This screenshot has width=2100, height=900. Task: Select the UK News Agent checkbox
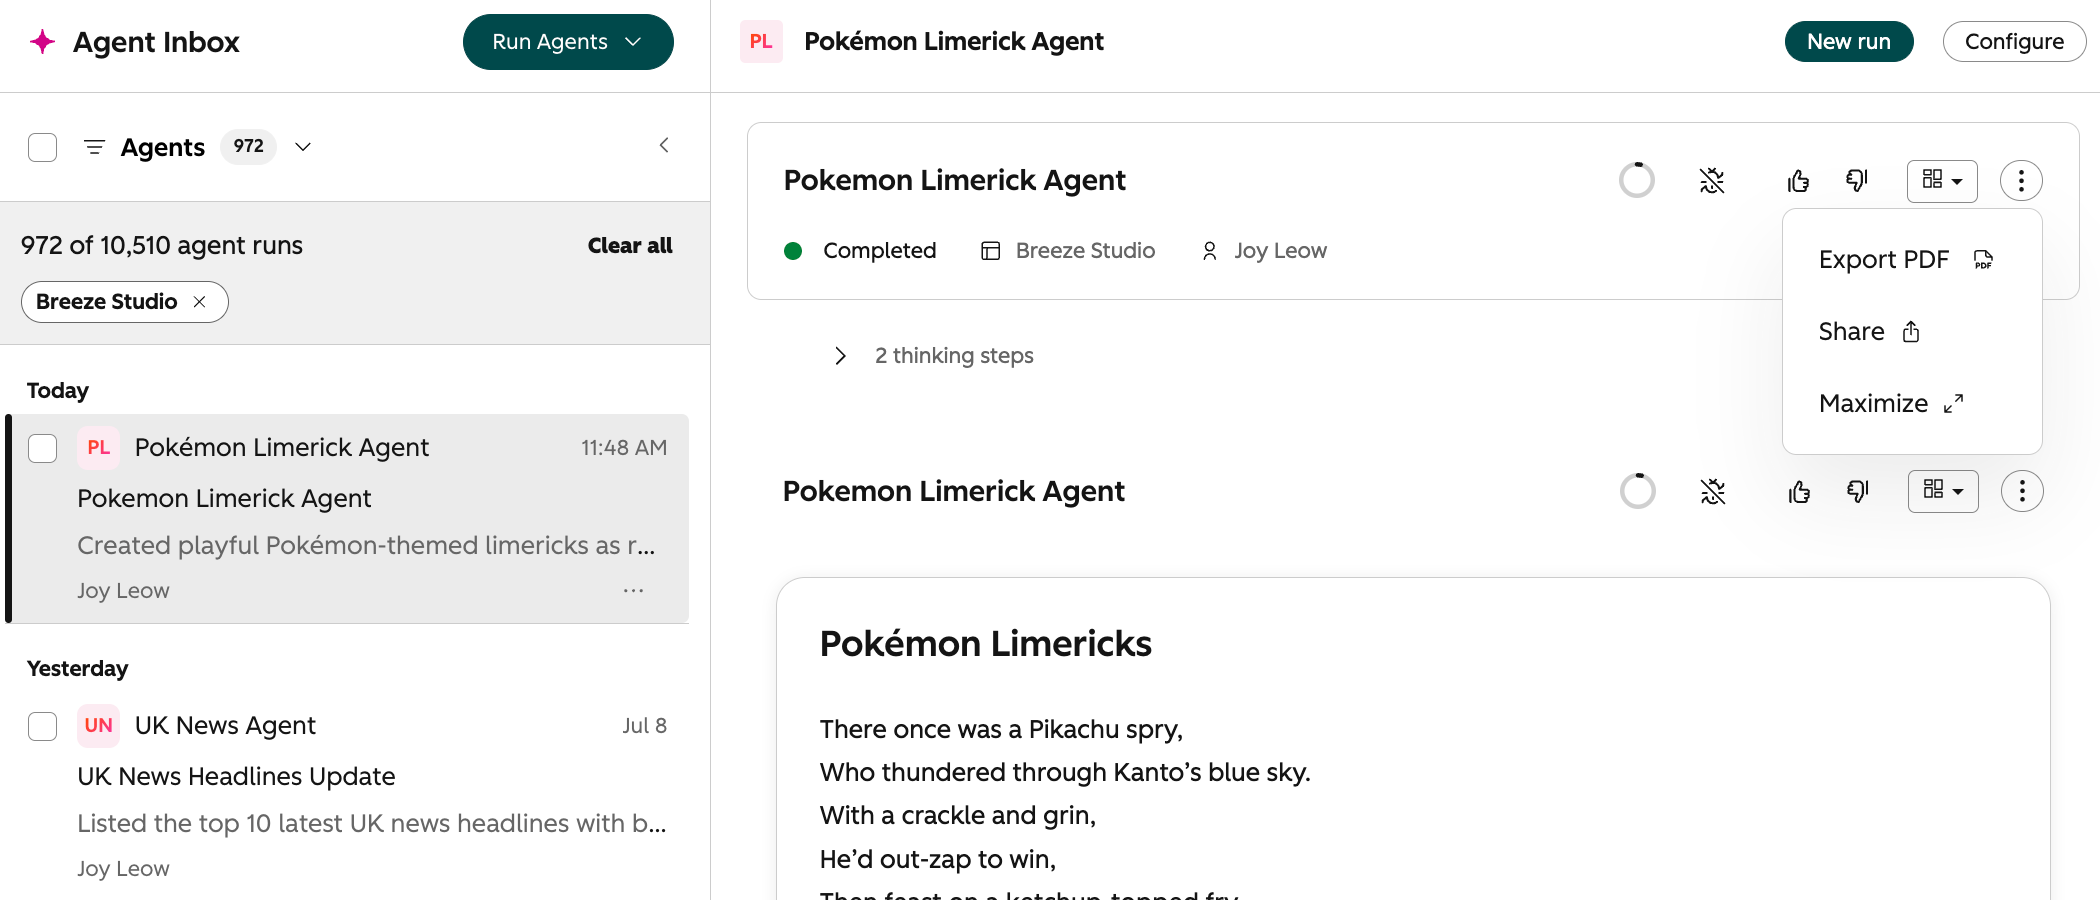(x=43, y=726)
